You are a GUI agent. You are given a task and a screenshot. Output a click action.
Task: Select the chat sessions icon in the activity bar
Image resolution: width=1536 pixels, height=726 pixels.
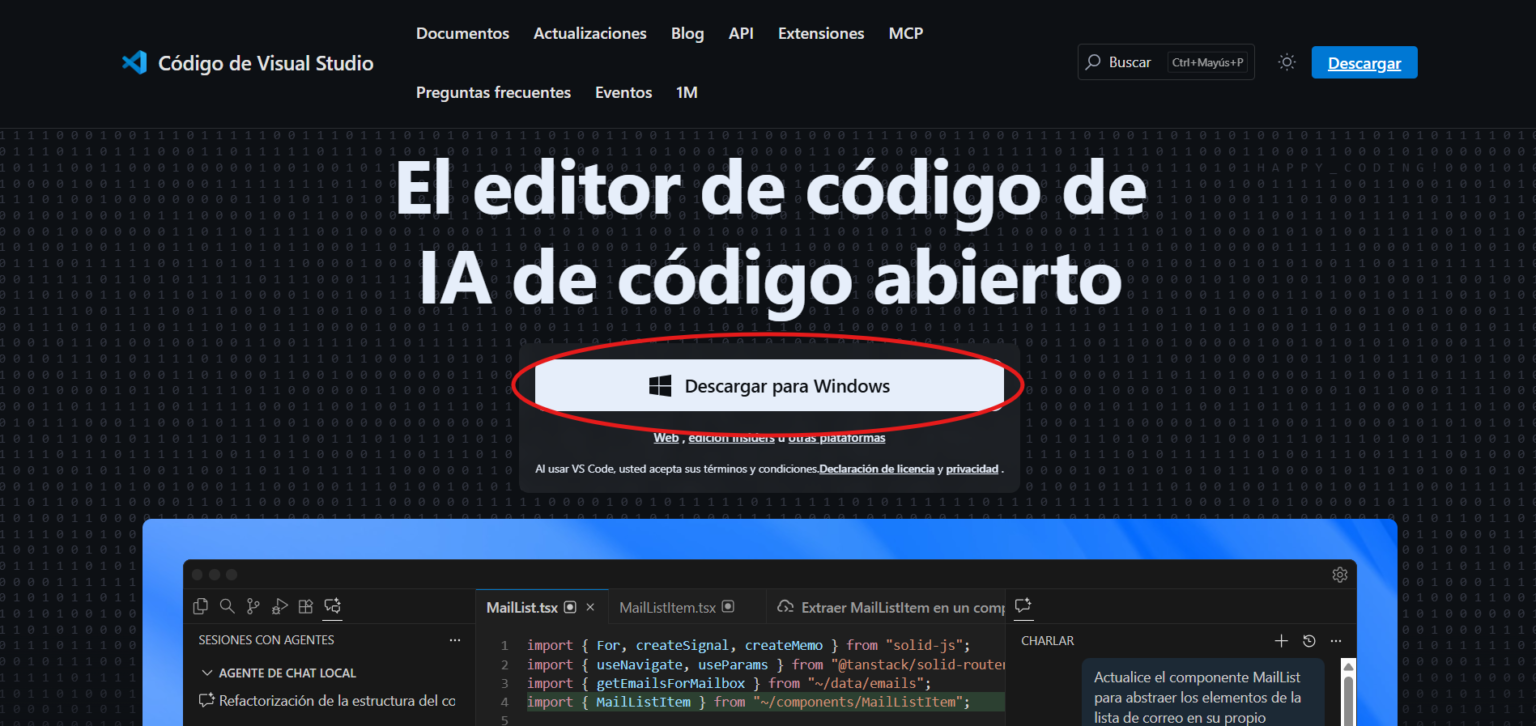[333, 606]
